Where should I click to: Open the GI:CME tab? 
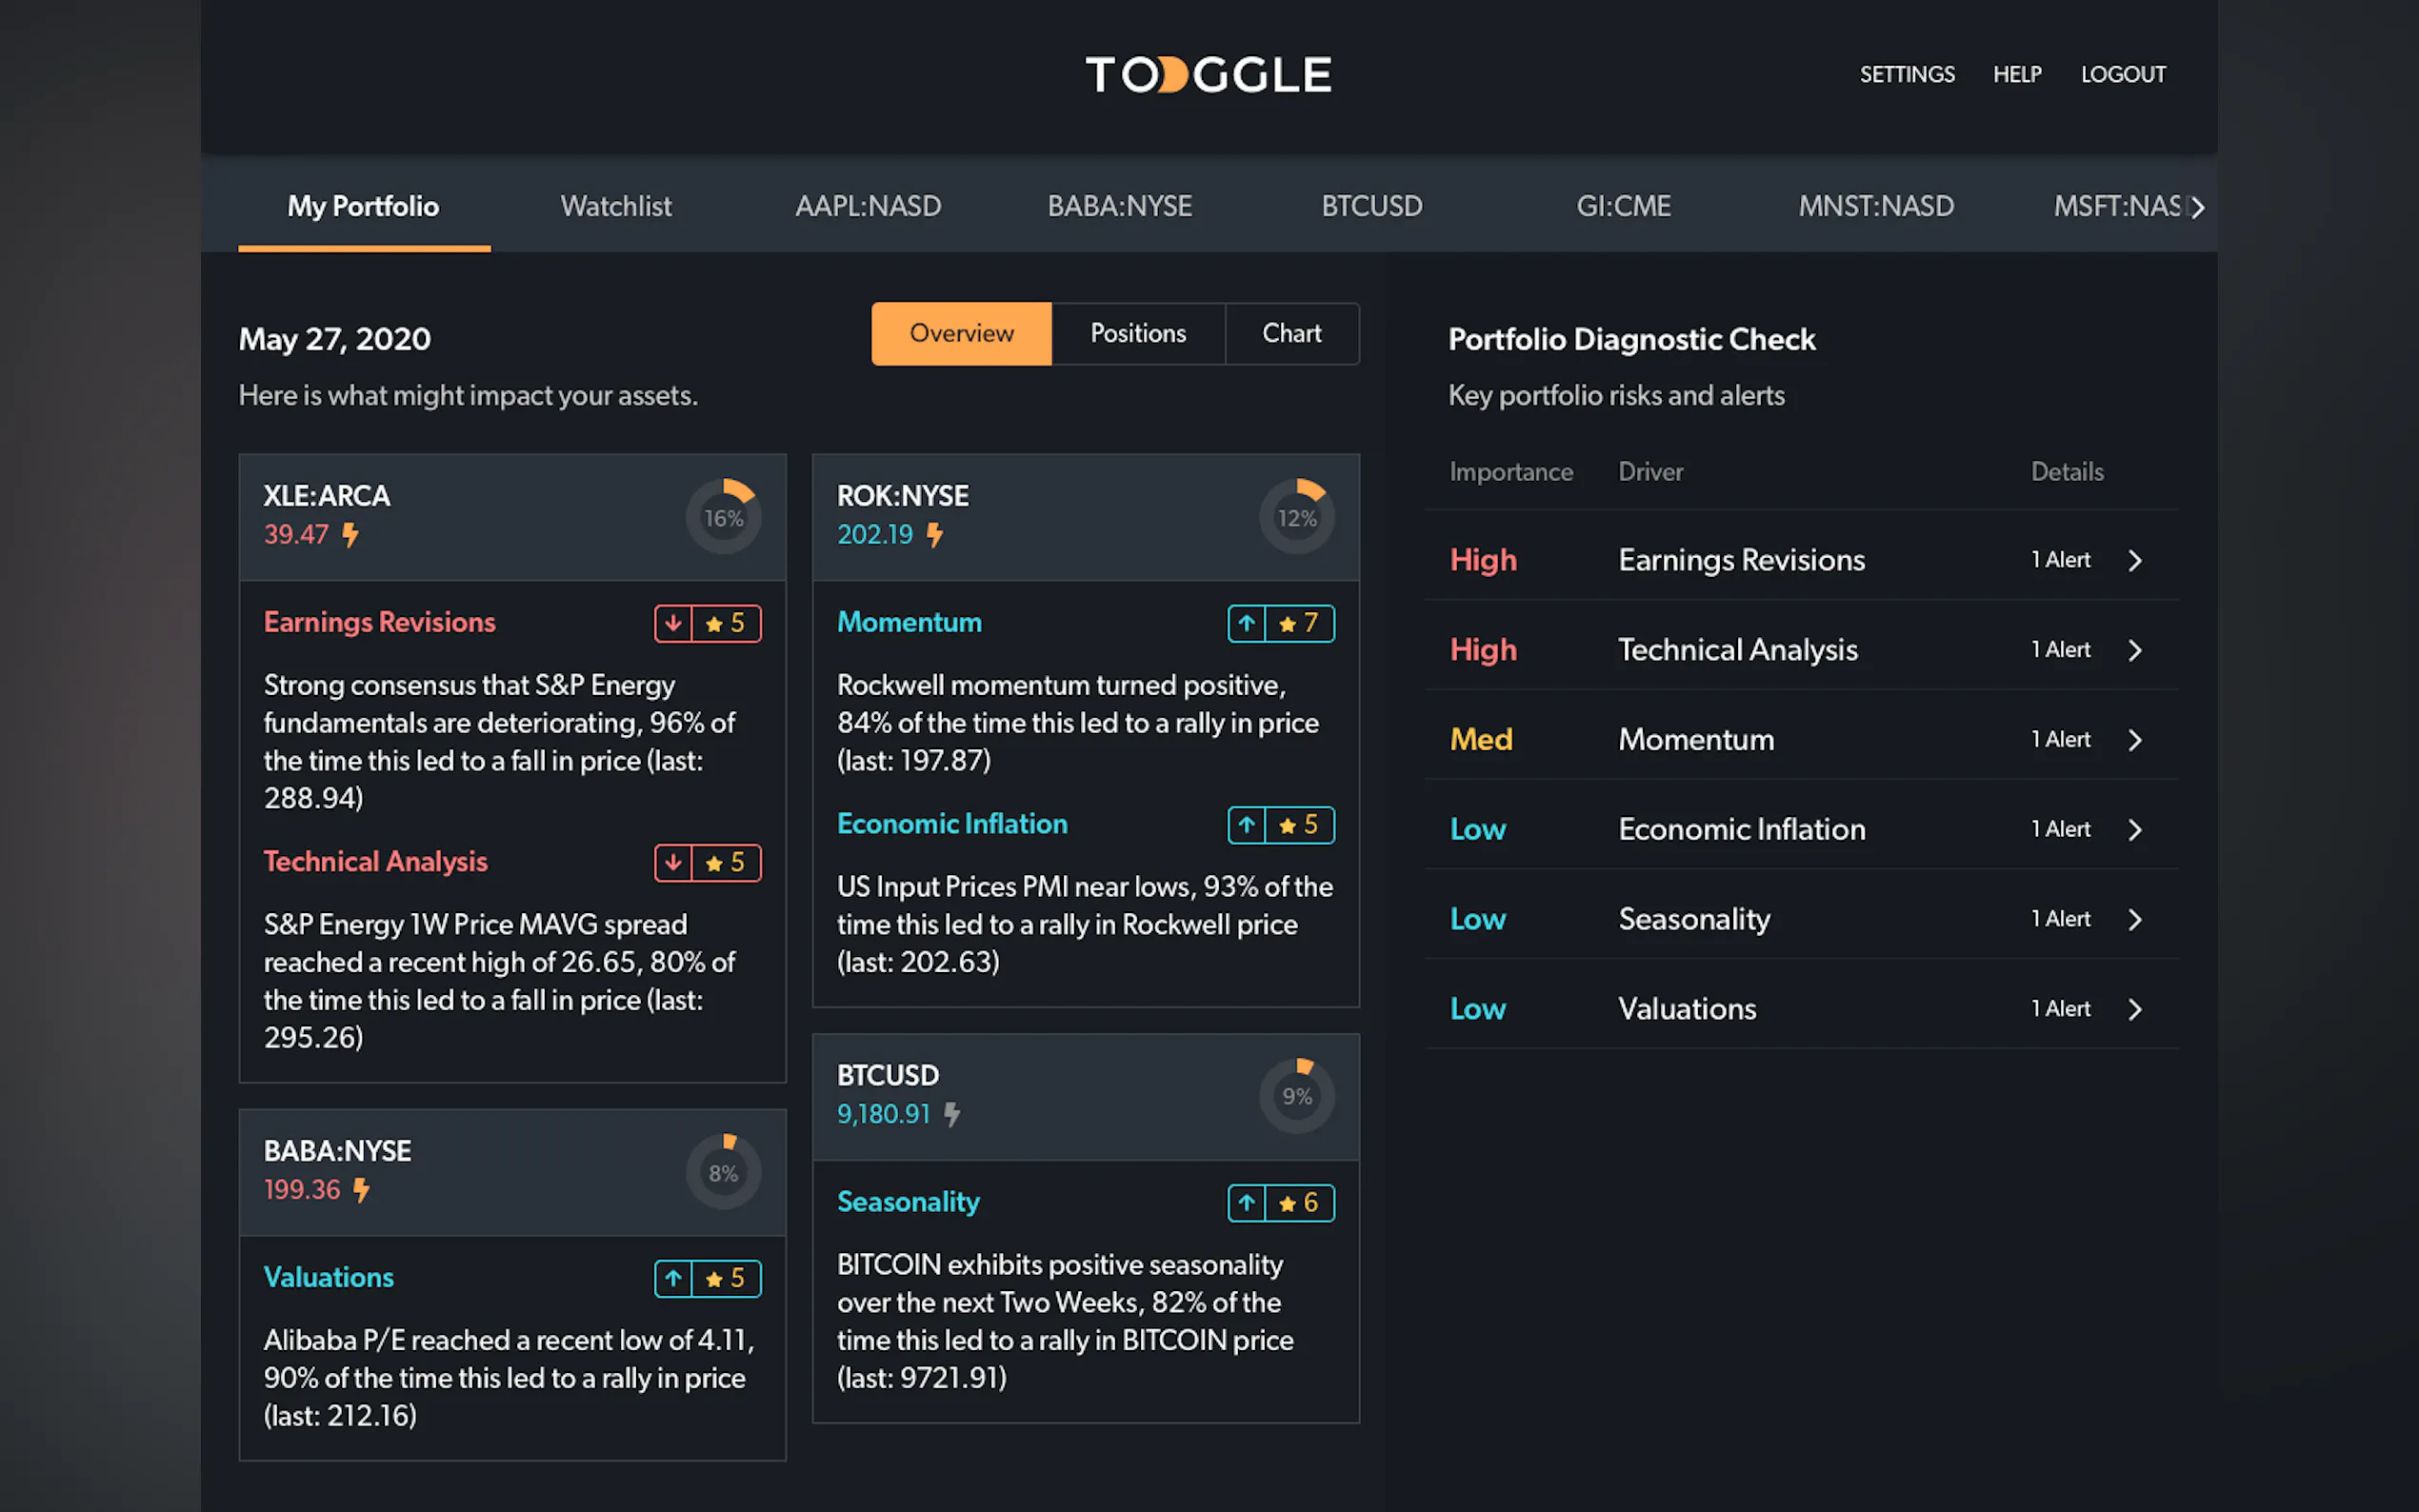tap(1624, 206)
